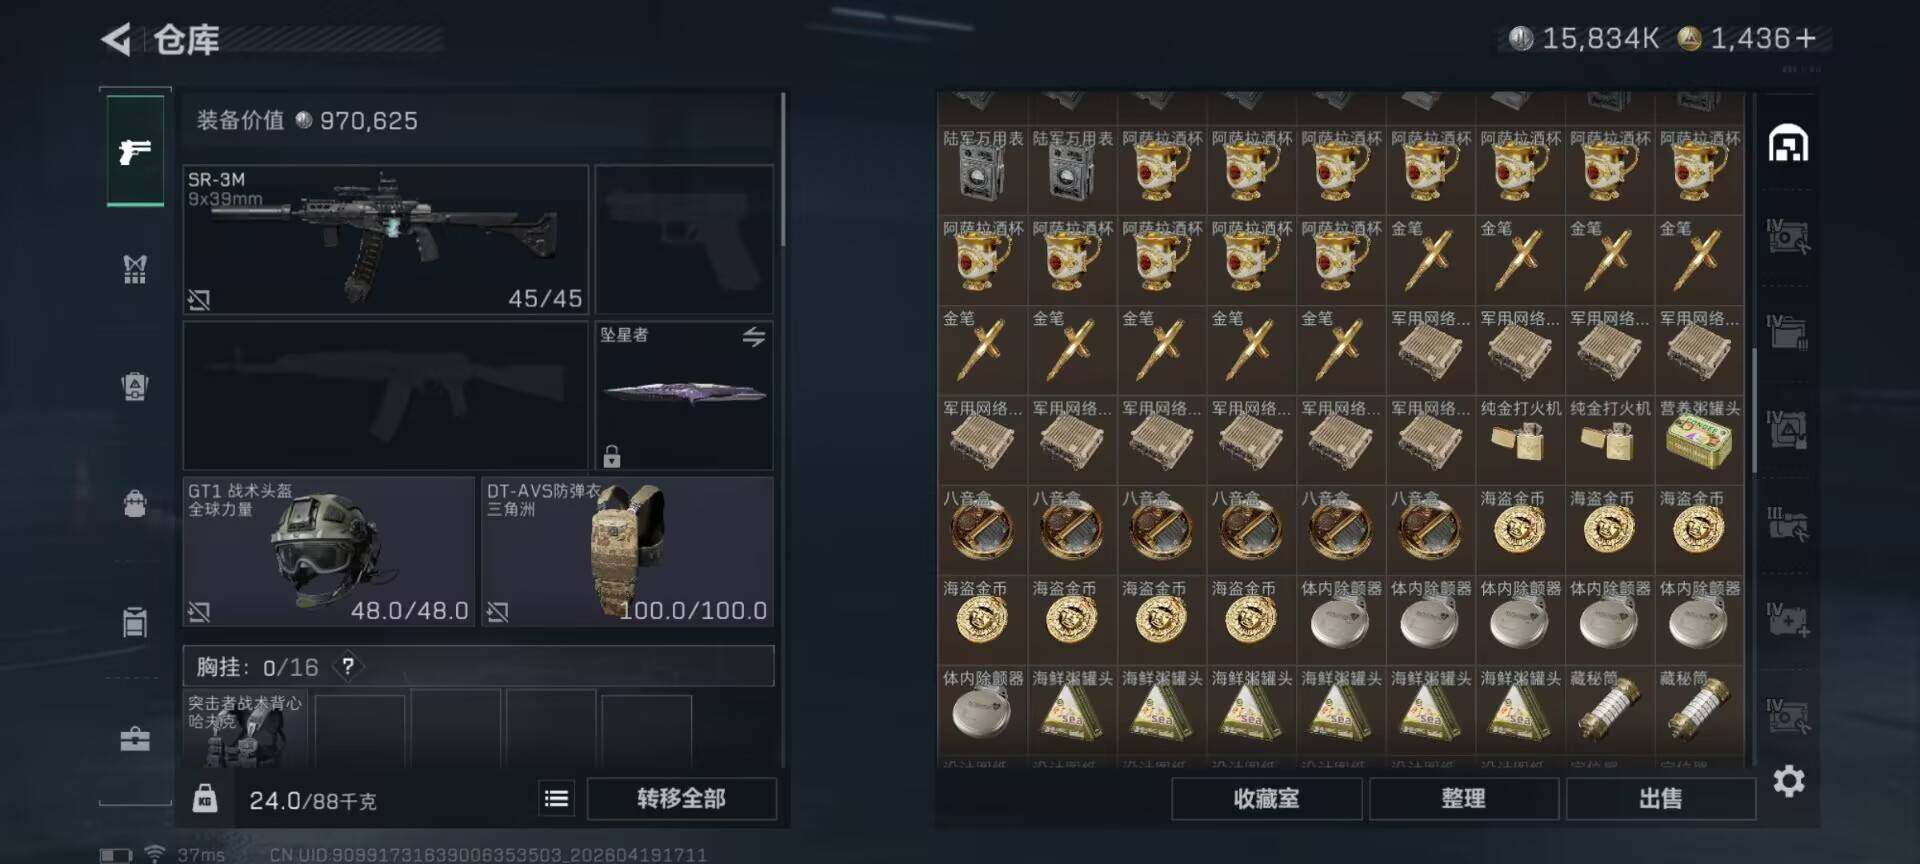Click the 转移全部 transfer all button

tap(681, 798)
